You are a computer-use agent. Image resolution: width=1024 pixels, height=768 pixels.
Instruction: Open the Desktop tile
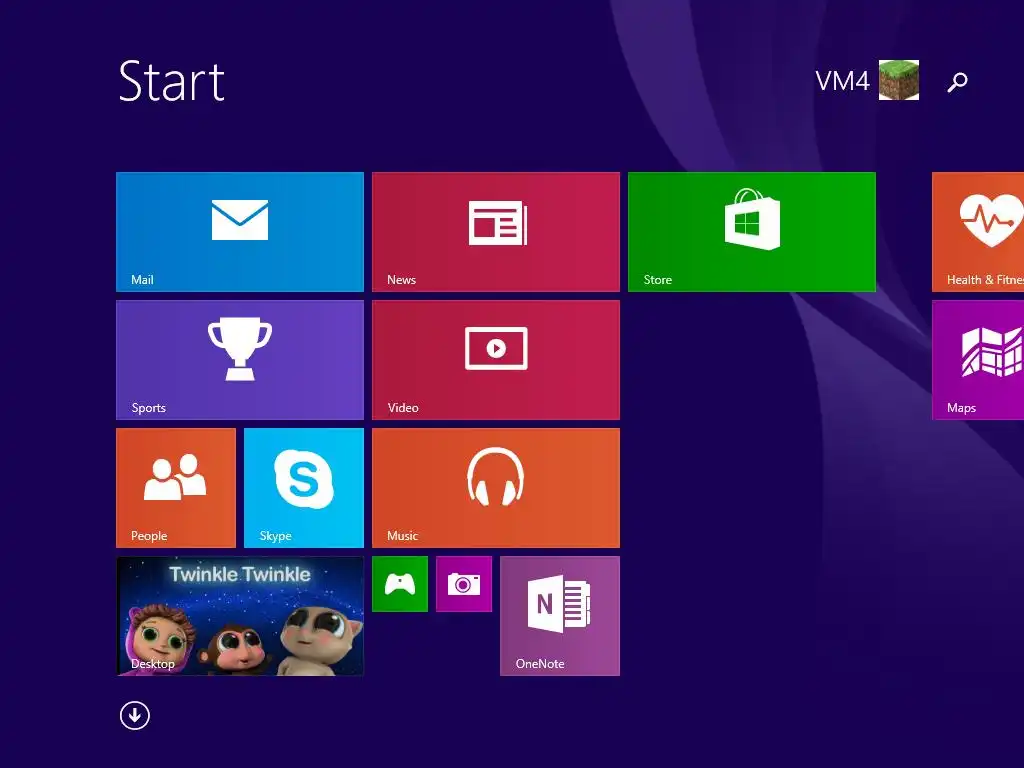tap(240, 616)
